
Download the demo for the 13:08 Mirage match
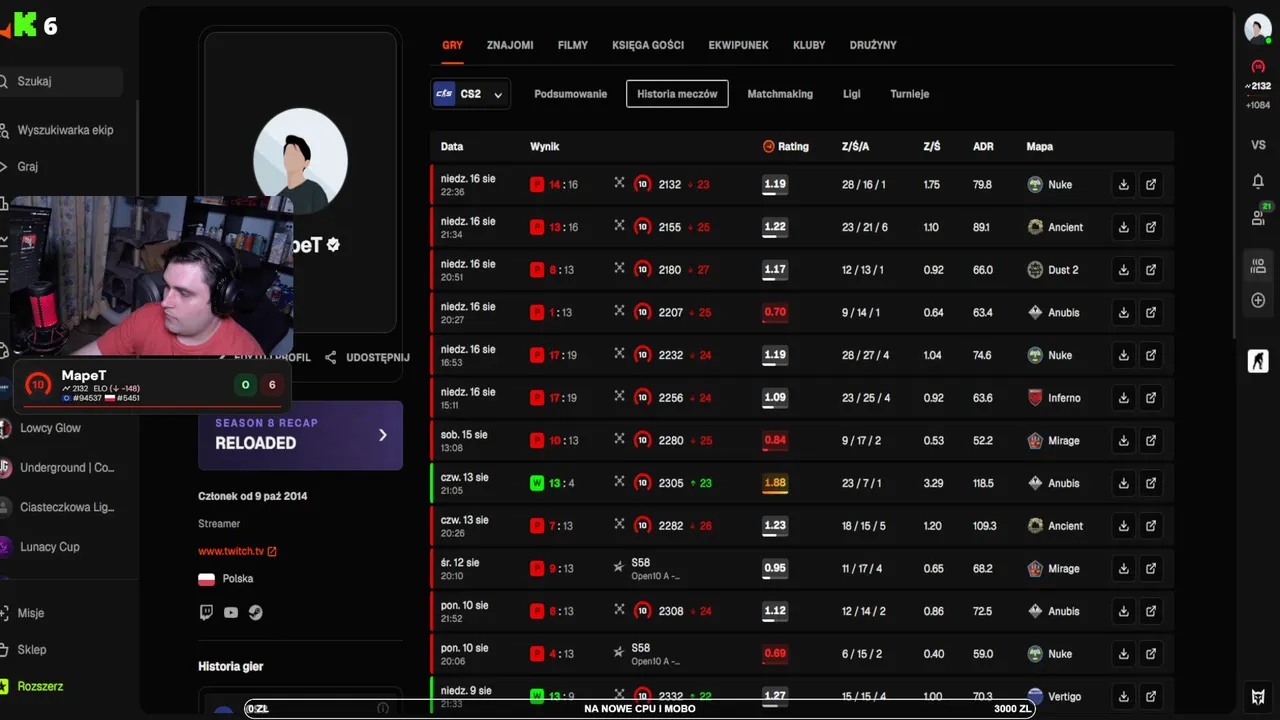coord(1124,441)
